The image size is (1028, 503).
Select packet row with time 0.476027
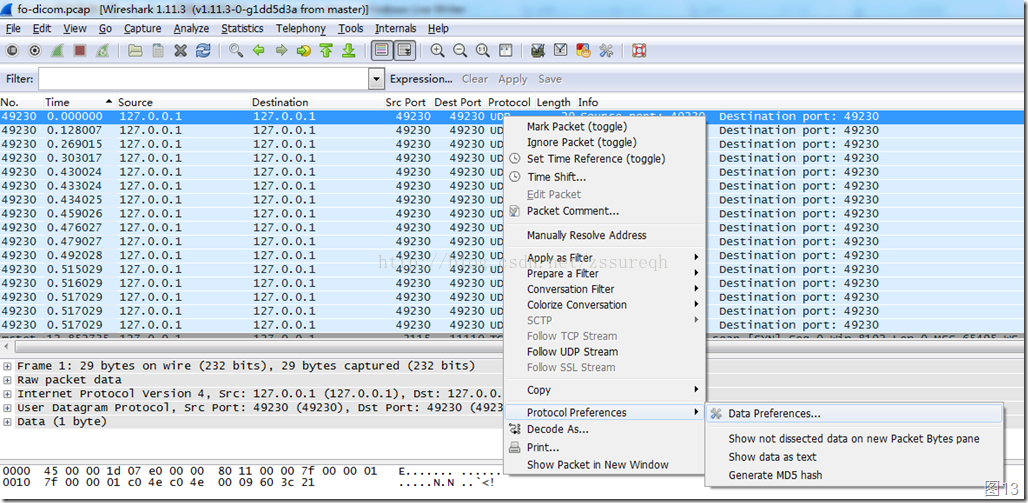coord(252,228)
